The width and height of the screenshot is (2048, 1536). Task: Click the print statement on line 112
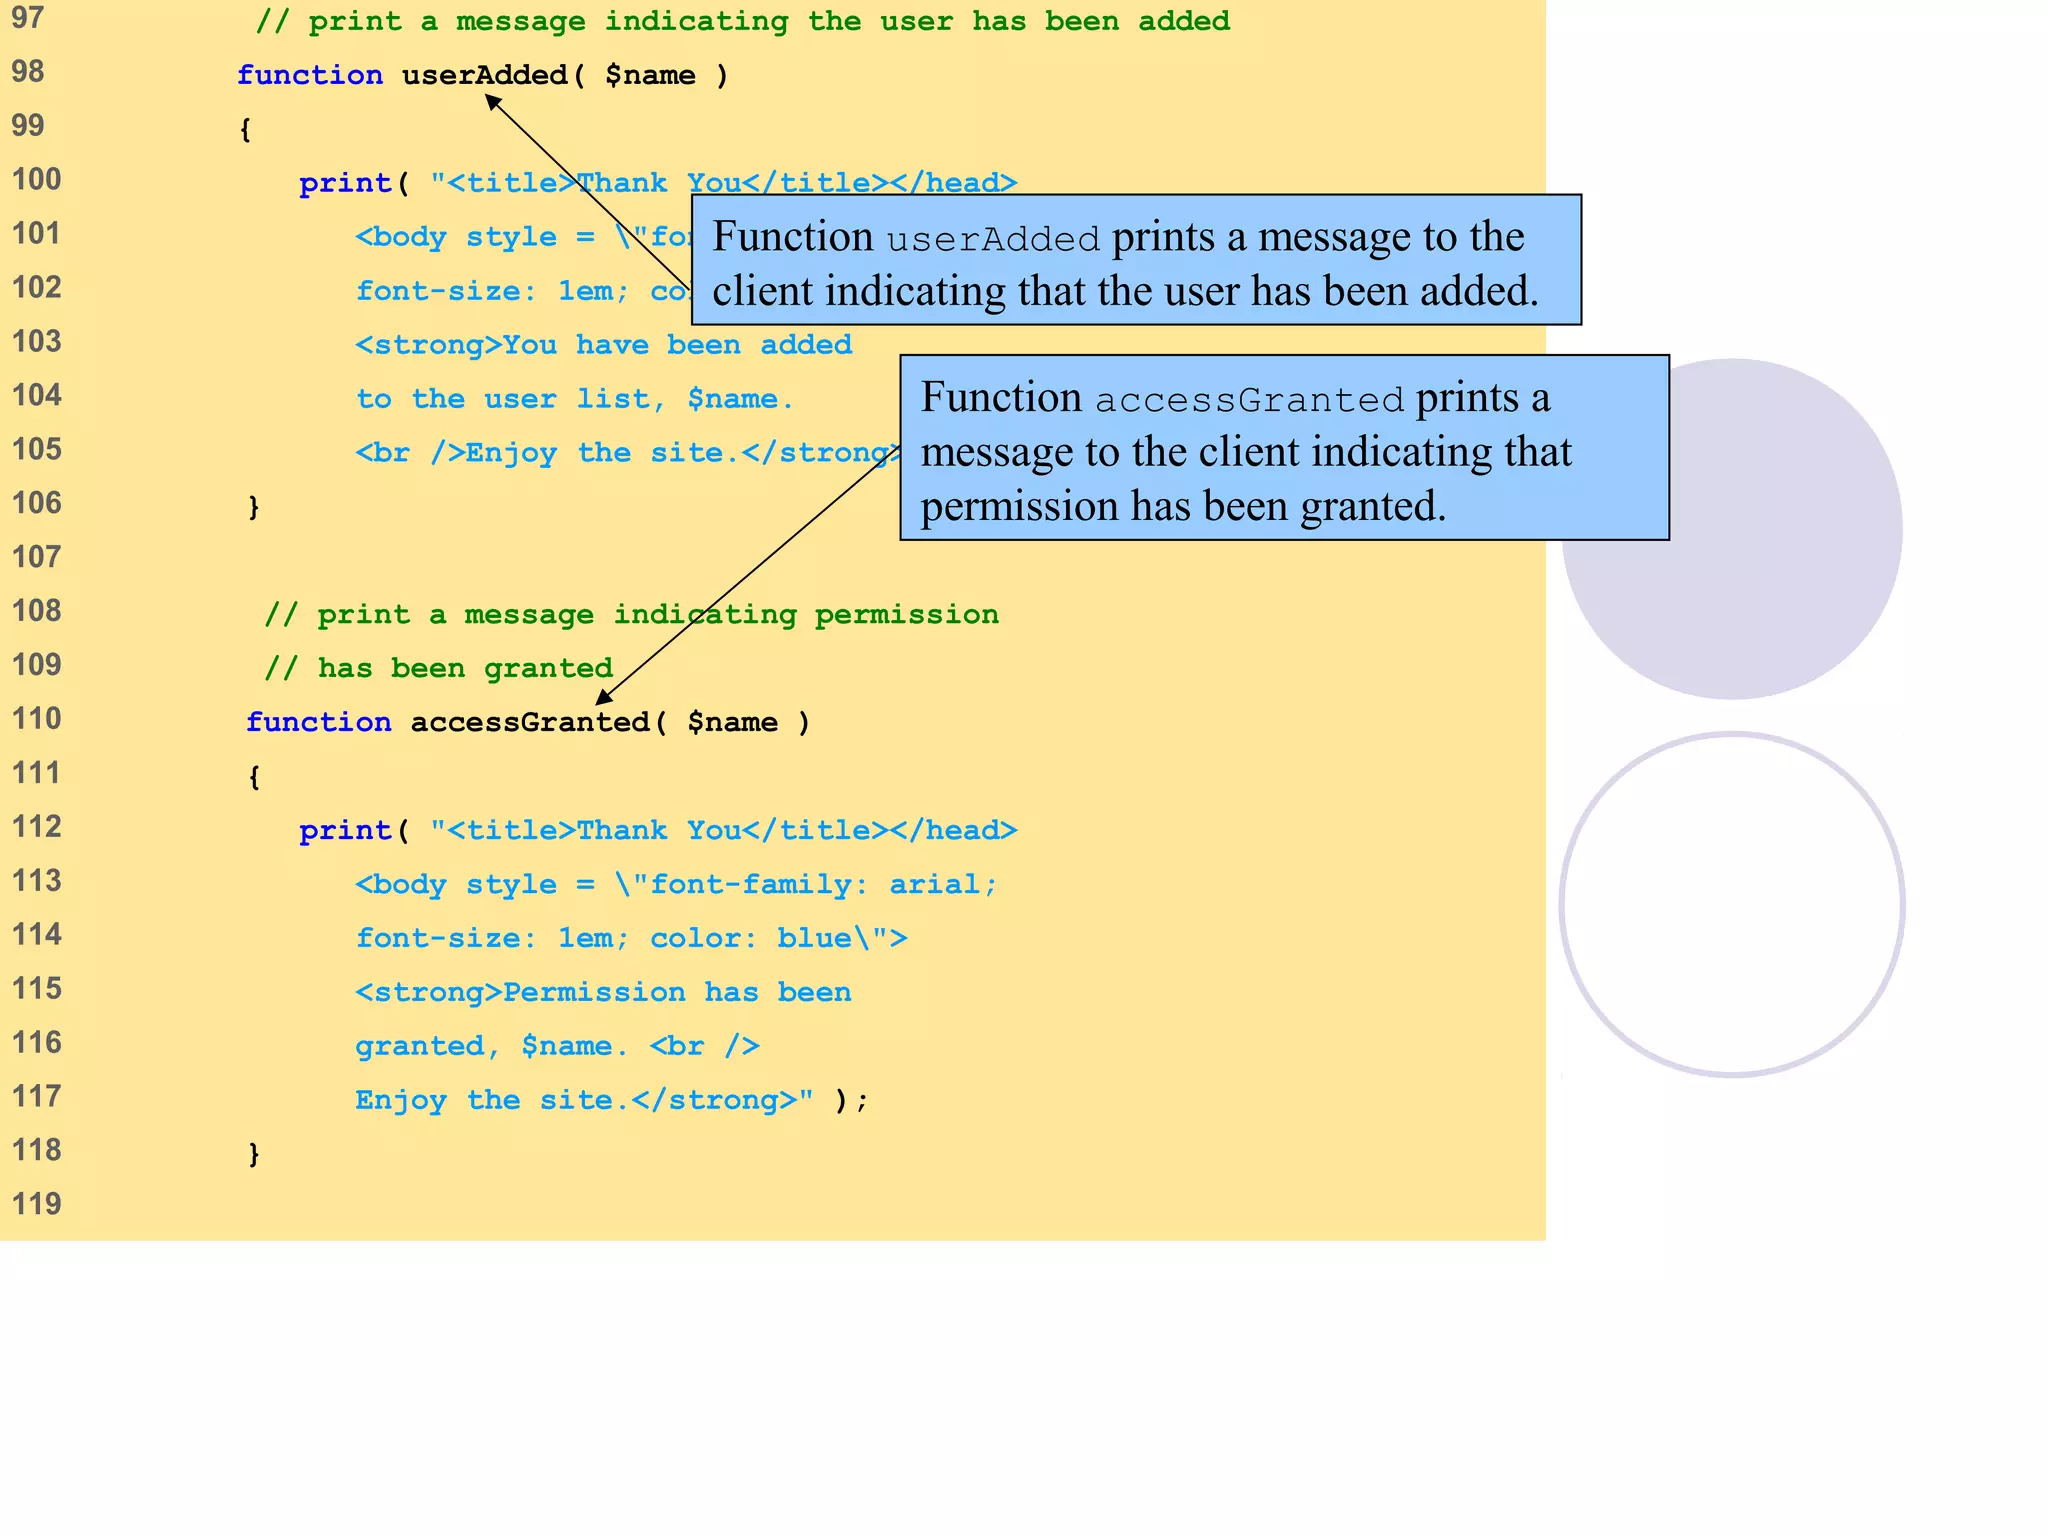(x=658, y=830)
